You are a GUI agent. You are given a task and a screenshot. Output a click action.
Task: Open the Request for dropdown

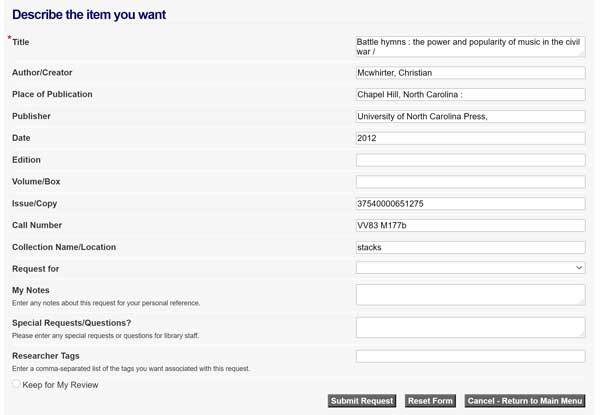[x=470, y=268]
